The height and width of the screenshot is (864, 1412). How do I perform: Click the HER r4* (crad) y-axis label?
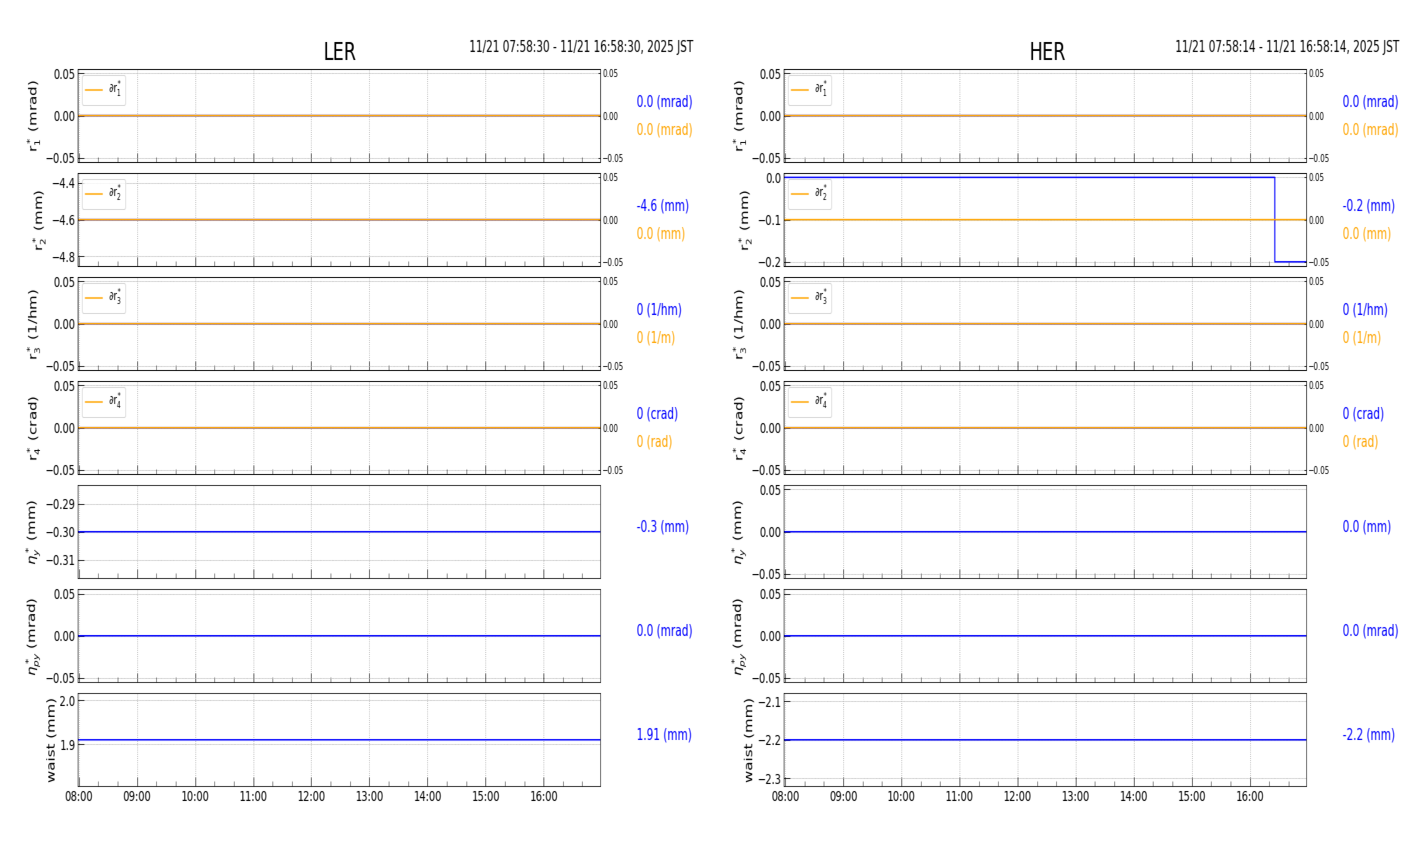[741, 428]
